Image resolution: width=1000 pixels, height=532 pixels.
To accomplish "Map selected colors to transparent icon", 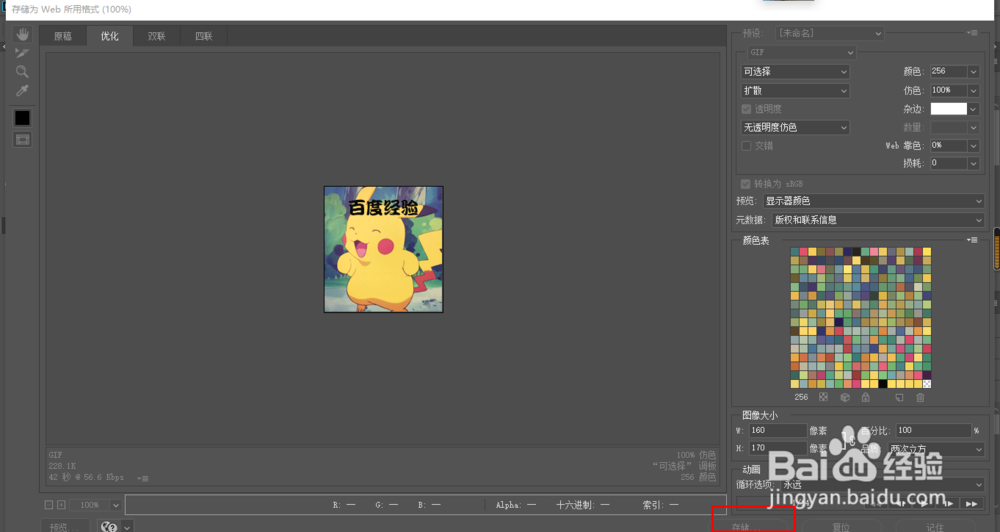I will 823,397.
